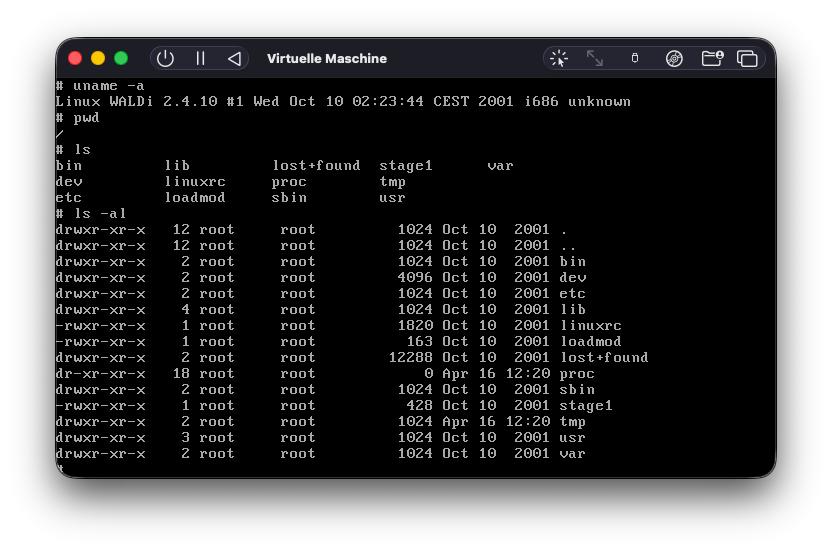Click the 'lost+found' entry in the long listing
Viewport: 832px width, 552px height.
[603, 358]
